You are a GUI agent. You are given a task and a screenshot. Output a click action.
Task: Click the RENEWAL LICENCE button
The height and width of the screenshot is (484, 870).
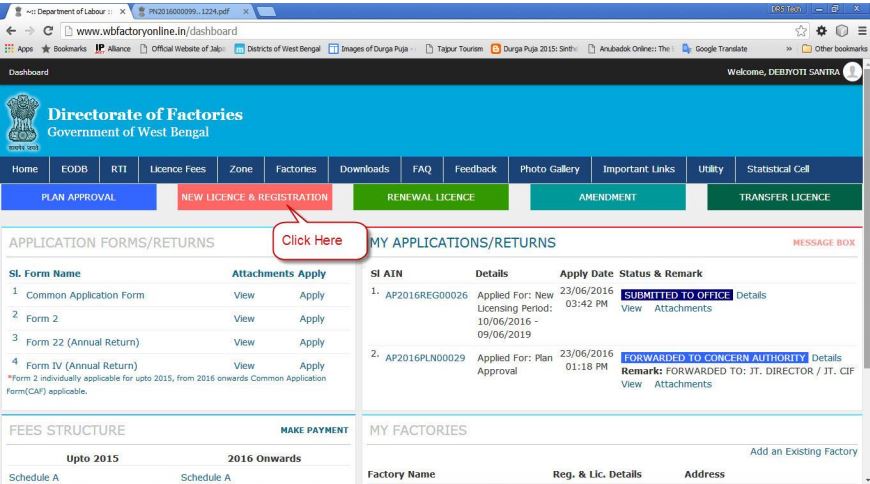coord(431,197)
